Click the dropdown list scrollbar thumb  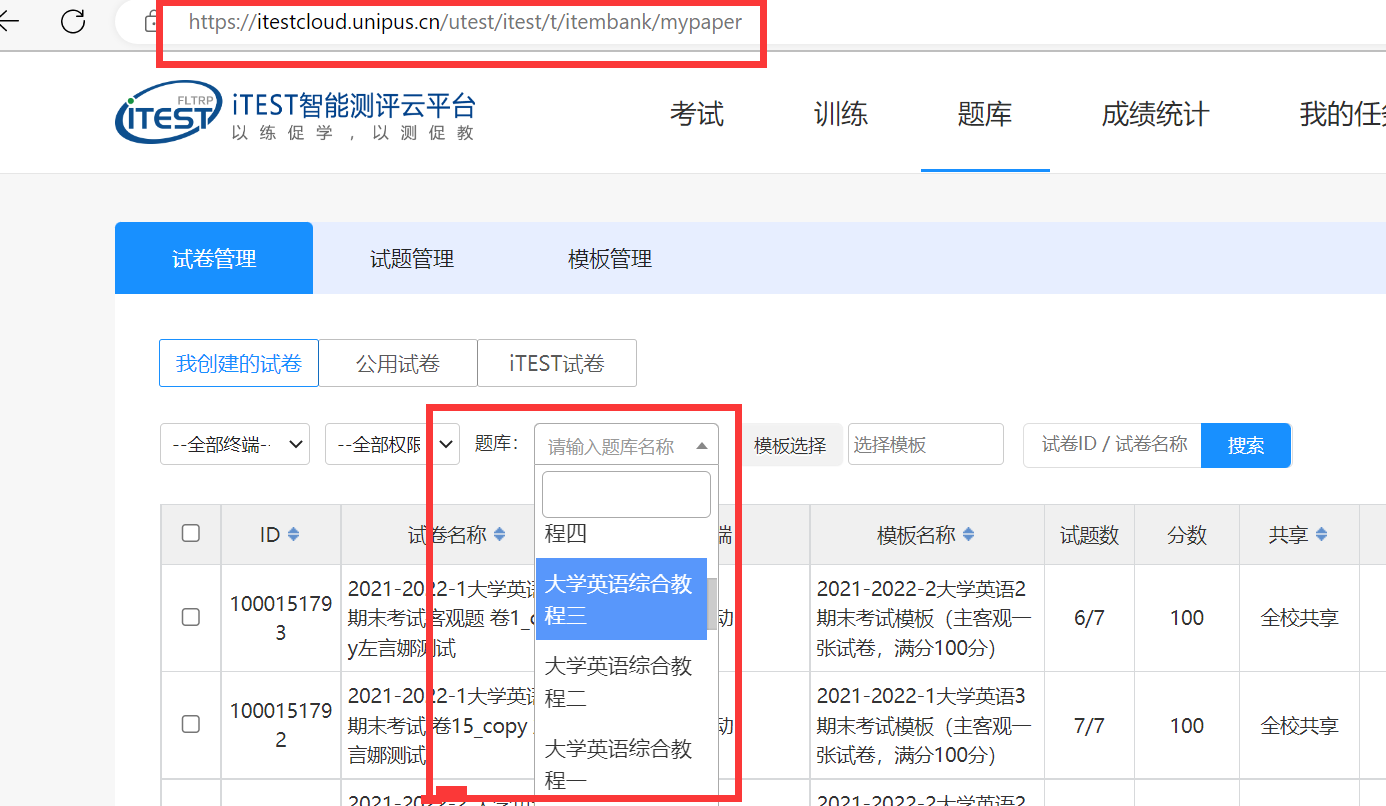[x=712, y=600]
